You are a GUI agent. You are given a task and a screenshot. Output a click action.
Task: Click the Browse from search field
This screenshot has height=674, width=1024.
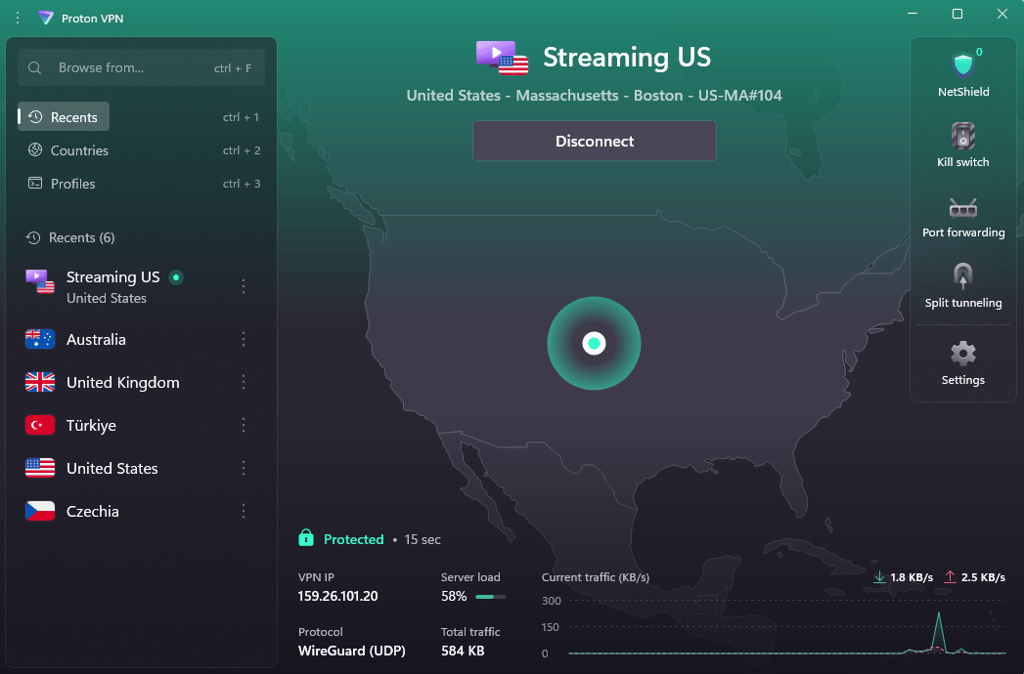(x=142, y=68)
